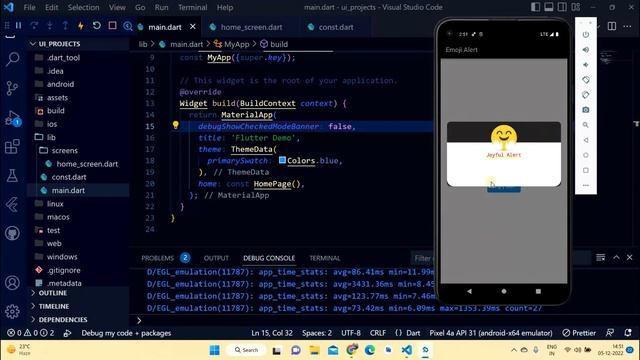Open the GitHub sidebar view

[x=12, y=233]
